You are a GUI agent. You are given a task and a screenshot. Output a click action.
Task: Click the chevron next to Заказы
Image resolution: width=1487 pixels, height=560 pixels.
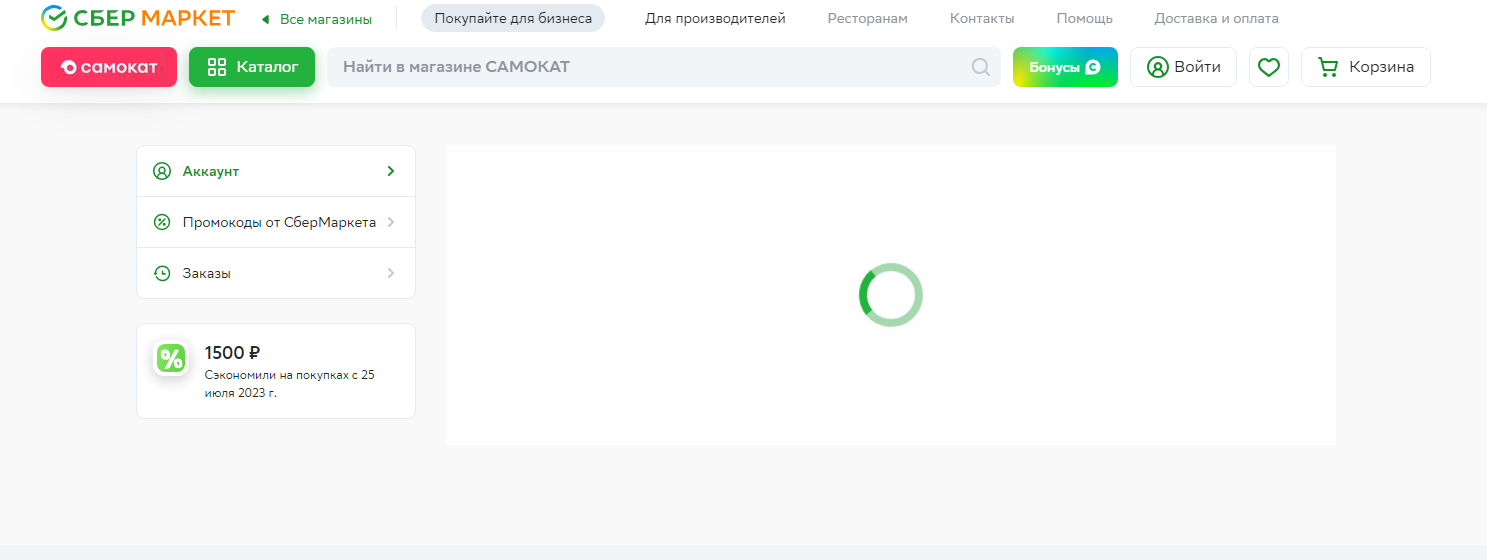pos(391,273)
